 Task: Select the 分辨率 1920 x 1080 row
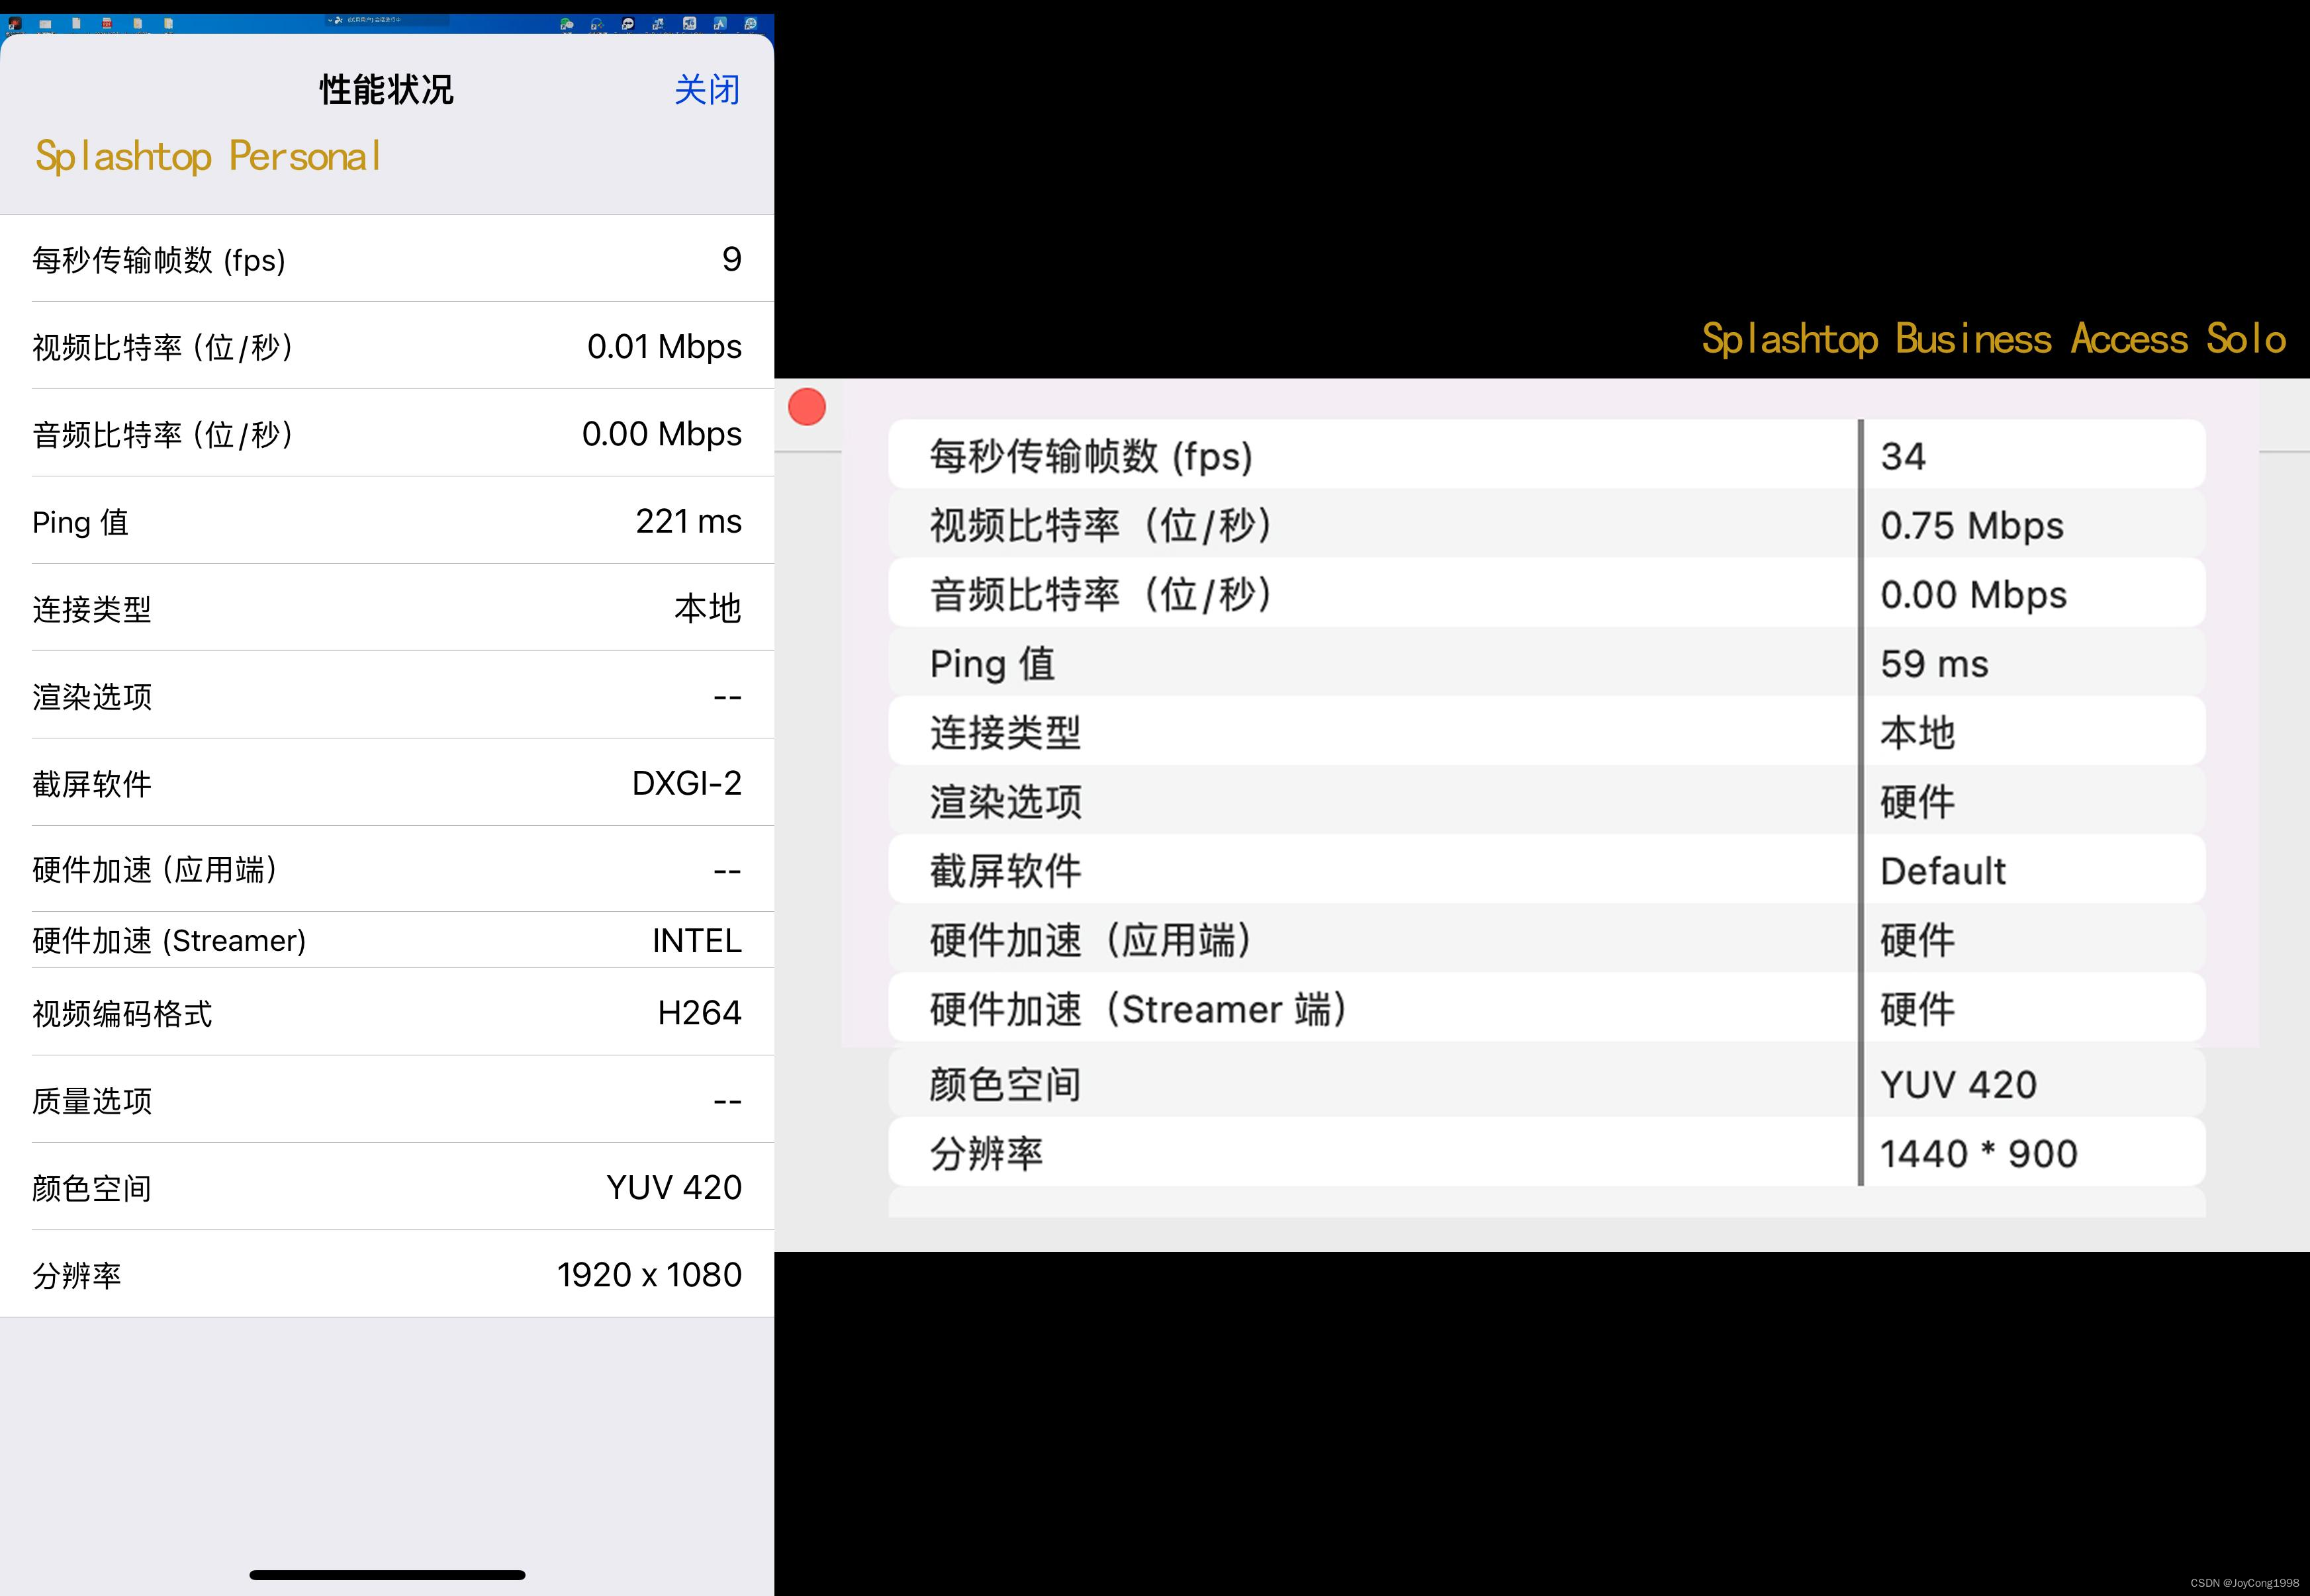(x=387, y=1274)
